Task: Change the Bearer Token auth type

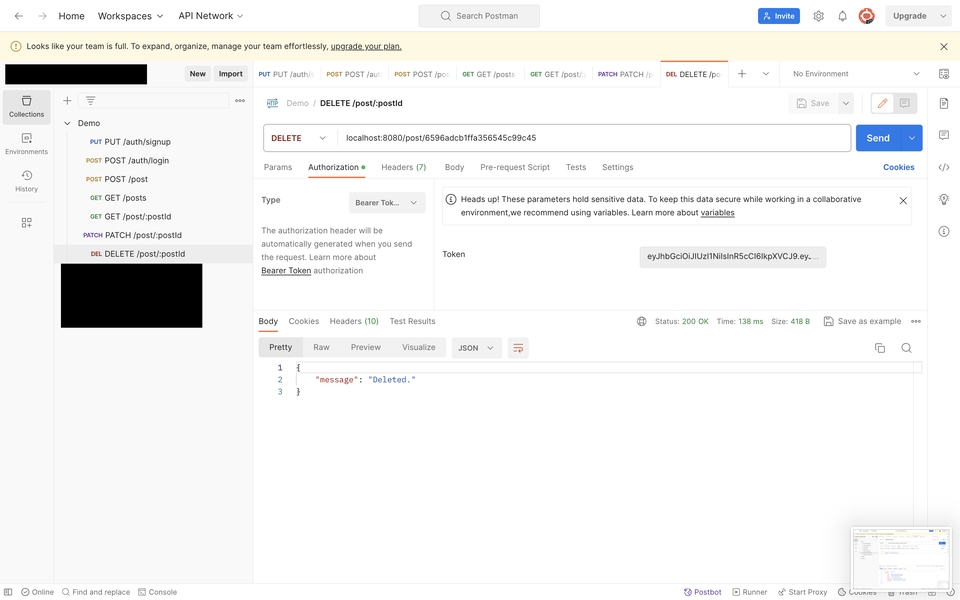Action: click(x=387, y=203)
